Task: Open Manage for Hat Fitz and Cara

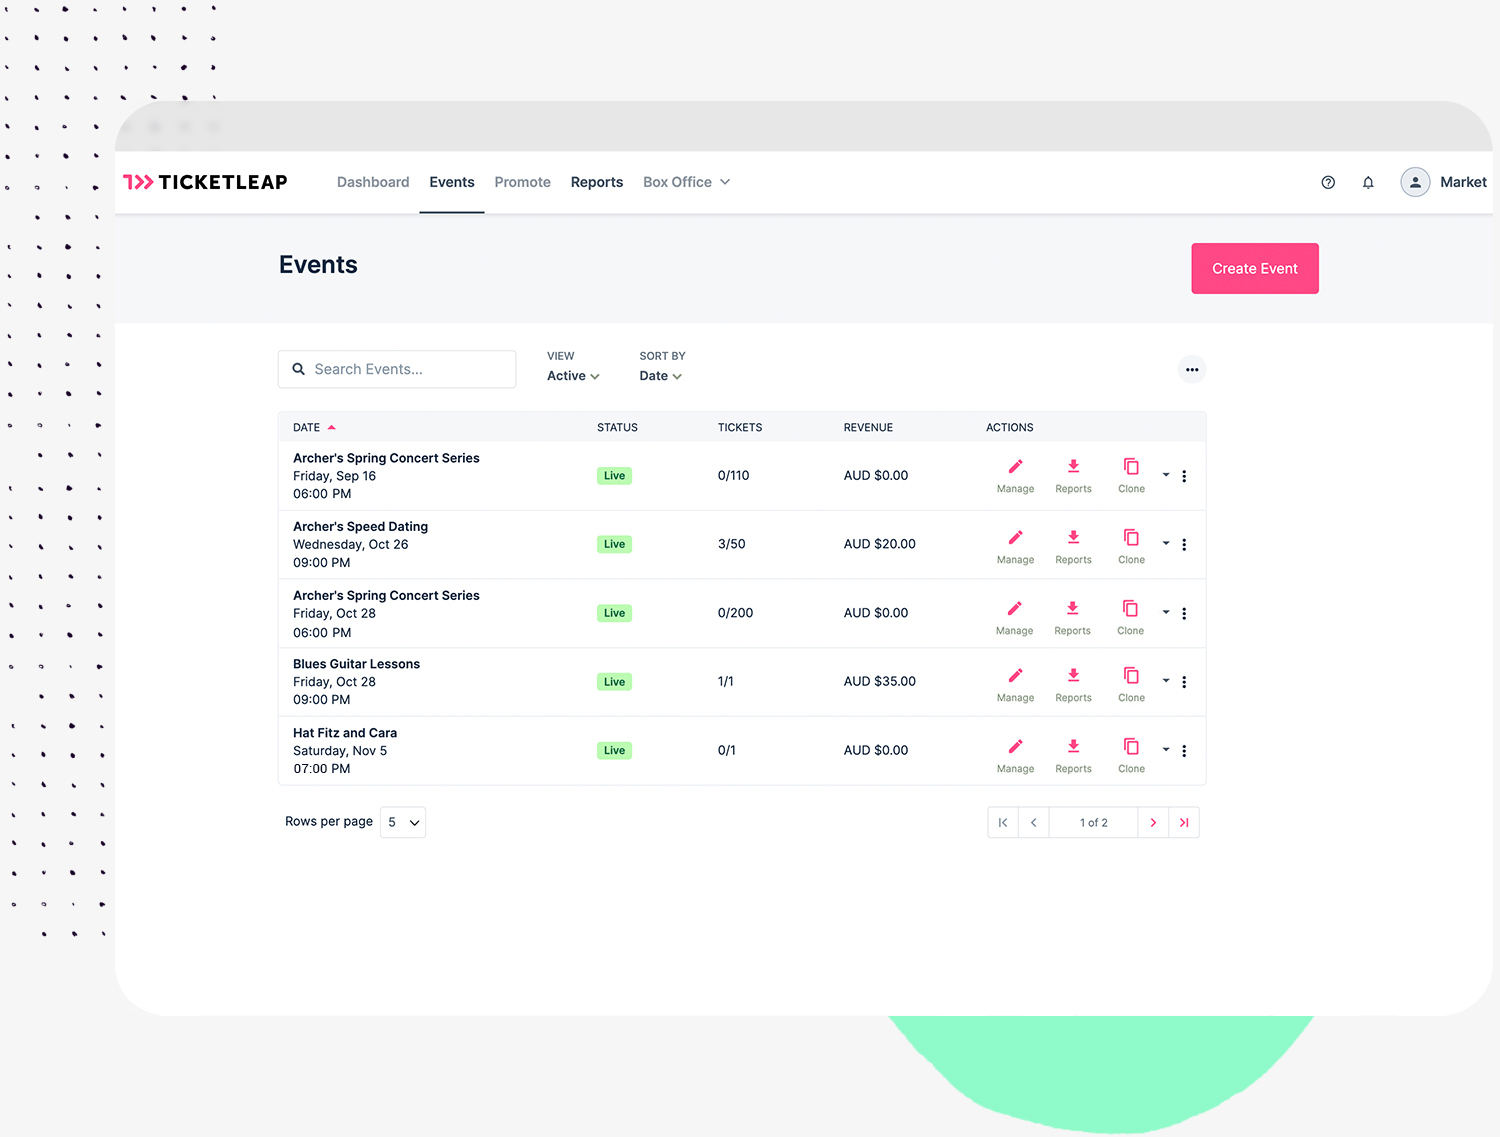Action: (x=1014, y=747)
